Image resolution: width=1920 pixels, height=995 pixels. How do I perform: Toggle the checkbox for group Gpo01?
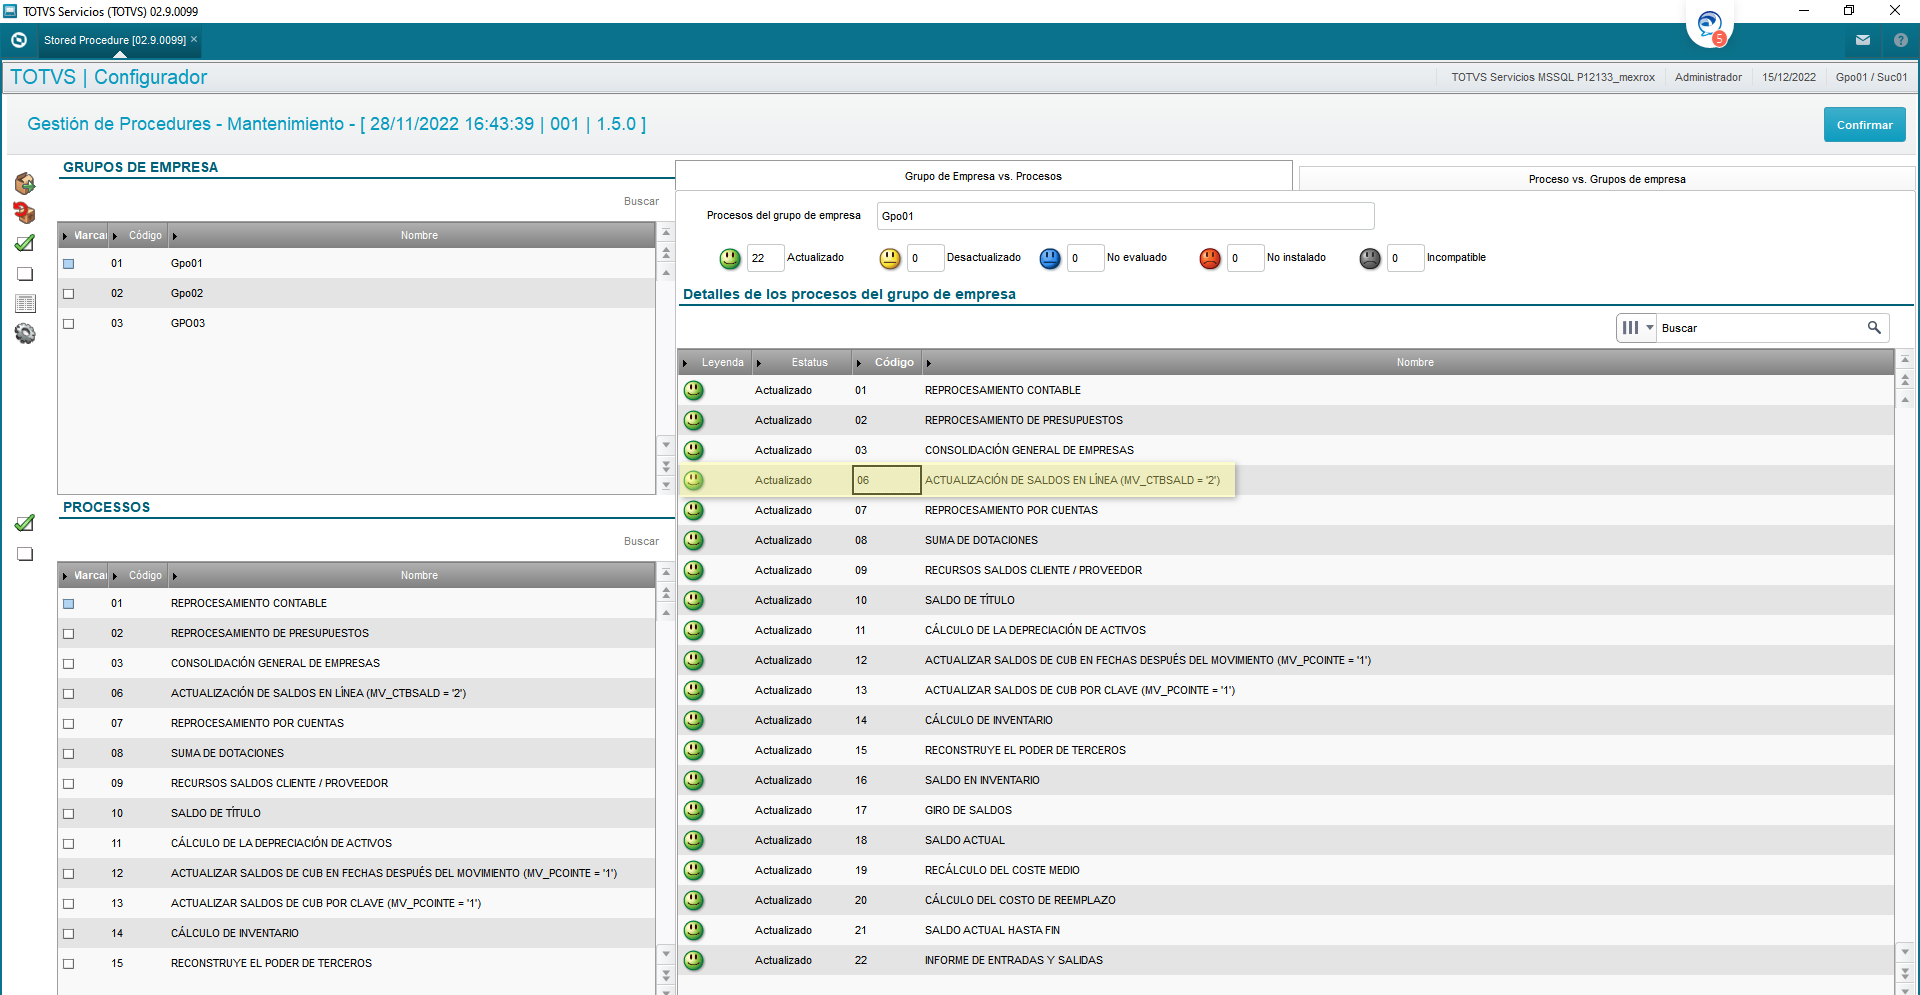(69, 264)
